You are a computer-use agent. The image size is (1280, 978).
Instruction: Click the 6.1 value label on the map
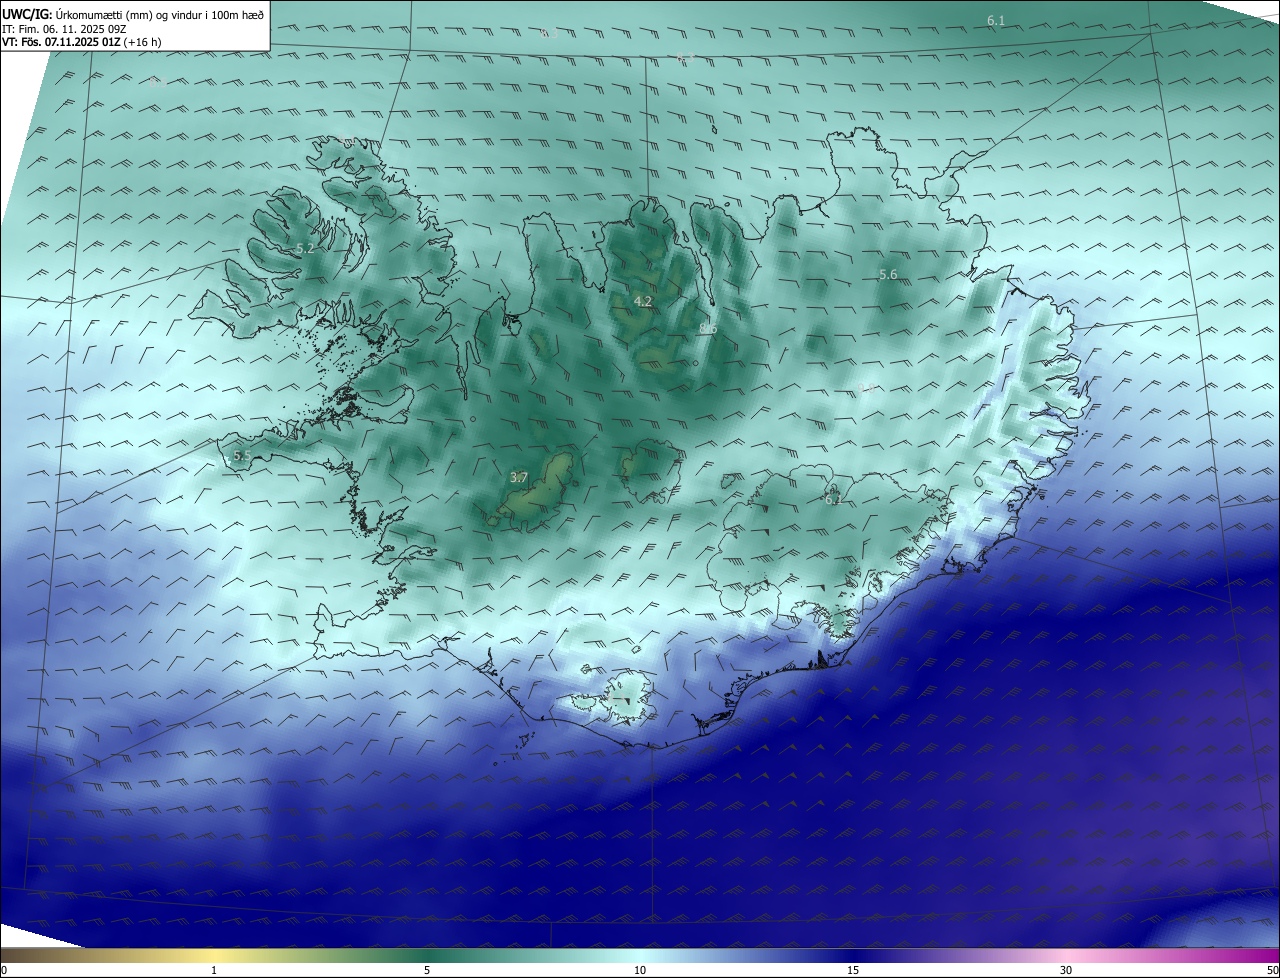[x=996, y=21]
